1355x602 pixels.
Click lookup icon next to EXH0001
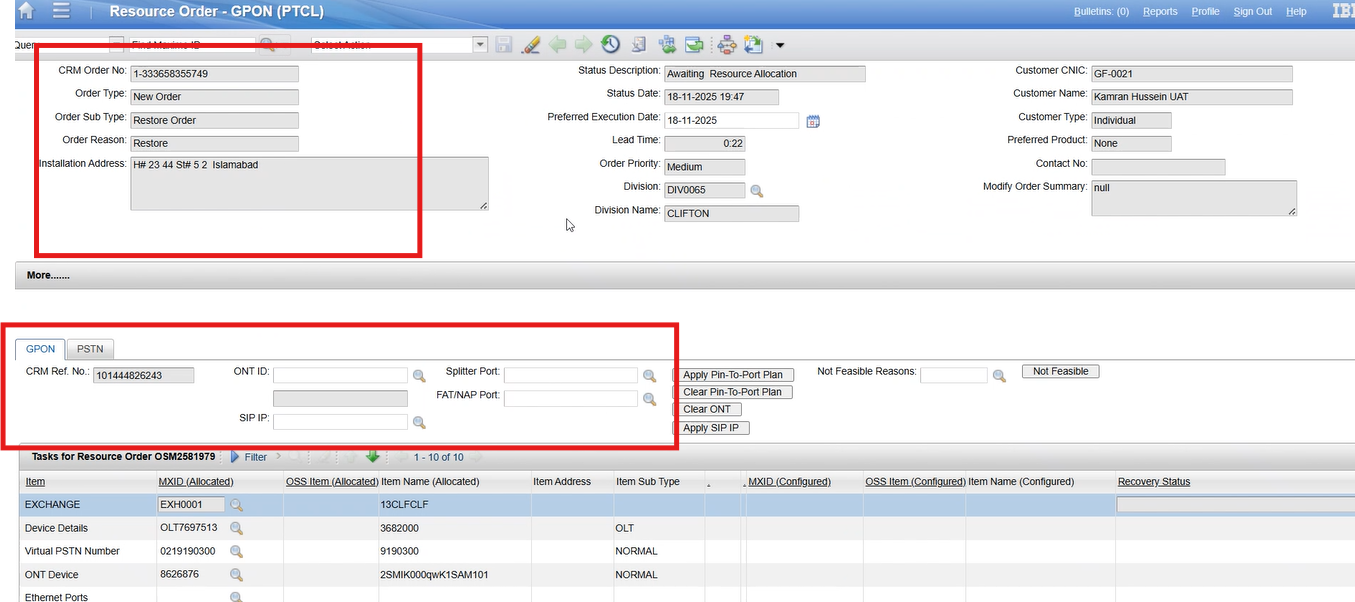(237, 505)
